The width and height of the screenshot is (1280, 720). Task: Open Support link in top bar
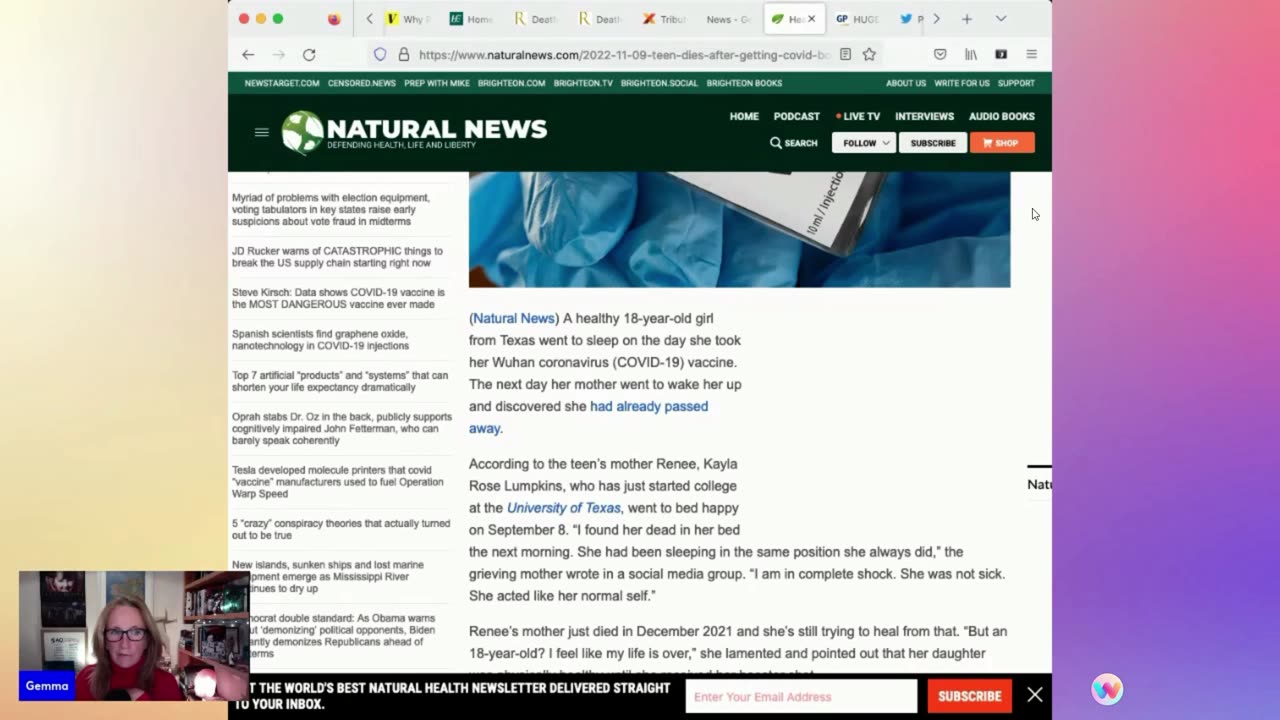point(1016,83)
